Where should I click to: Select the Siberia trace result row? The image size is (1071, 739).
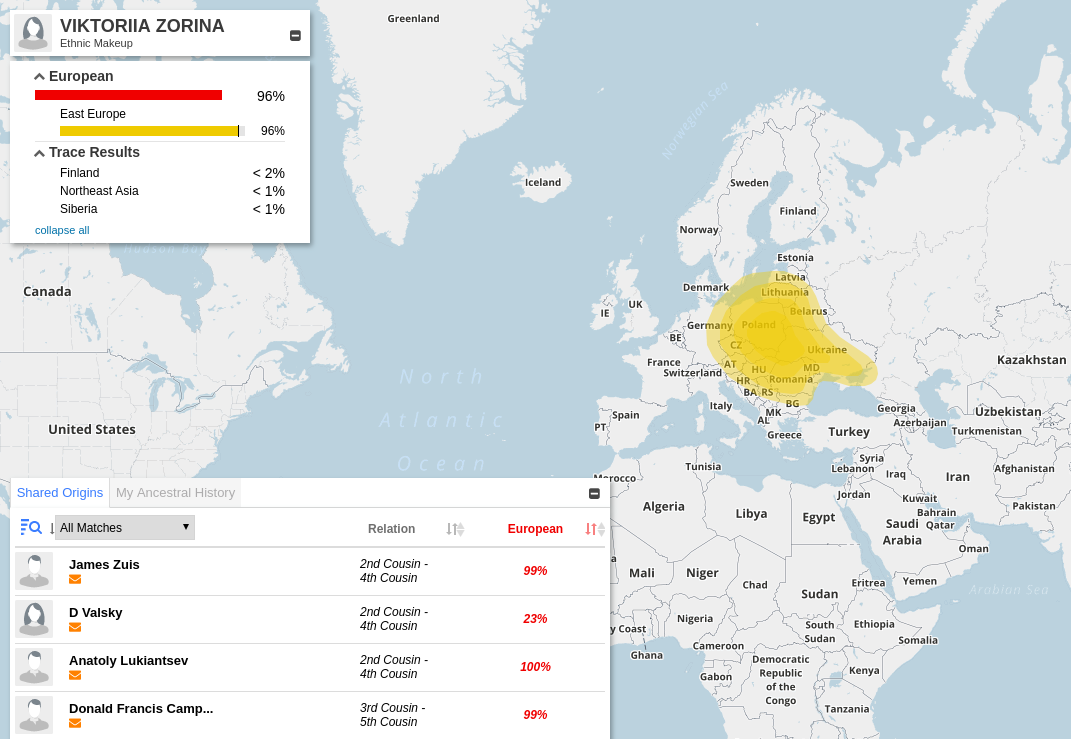172,209
